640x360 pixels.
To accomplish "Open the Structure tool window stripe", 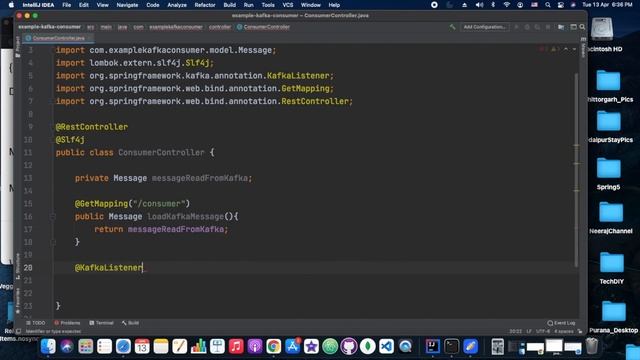I will tap(18, 266).
